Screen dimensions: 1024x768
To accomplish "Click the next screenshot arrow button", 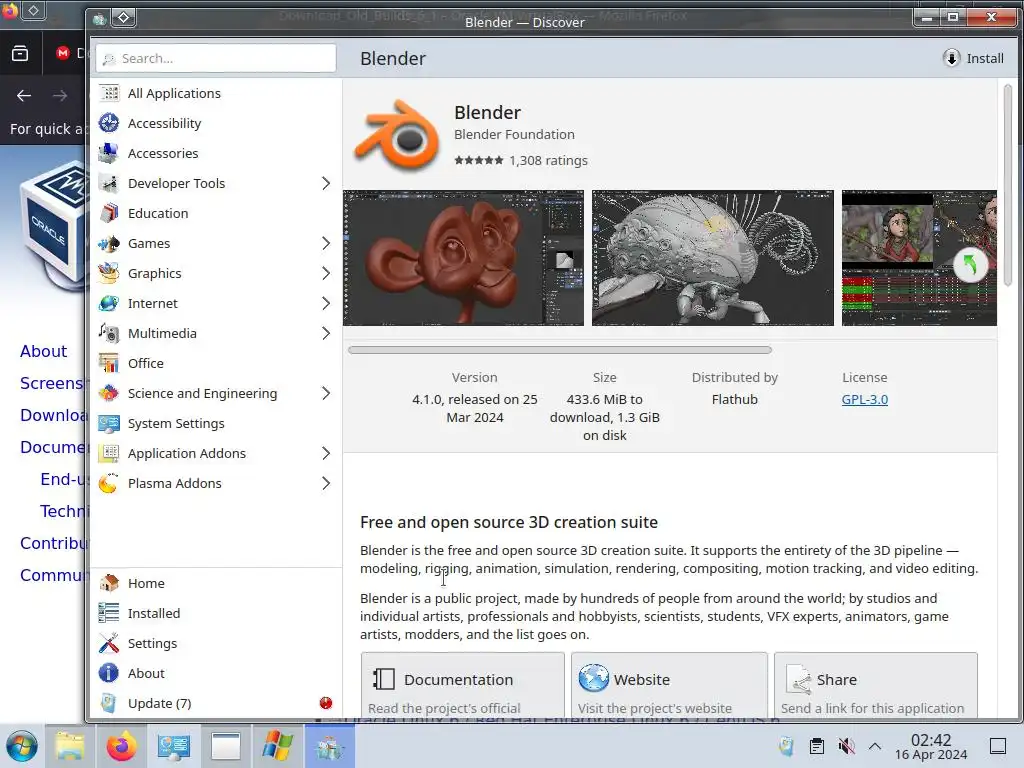I will (x=970, y=265).
